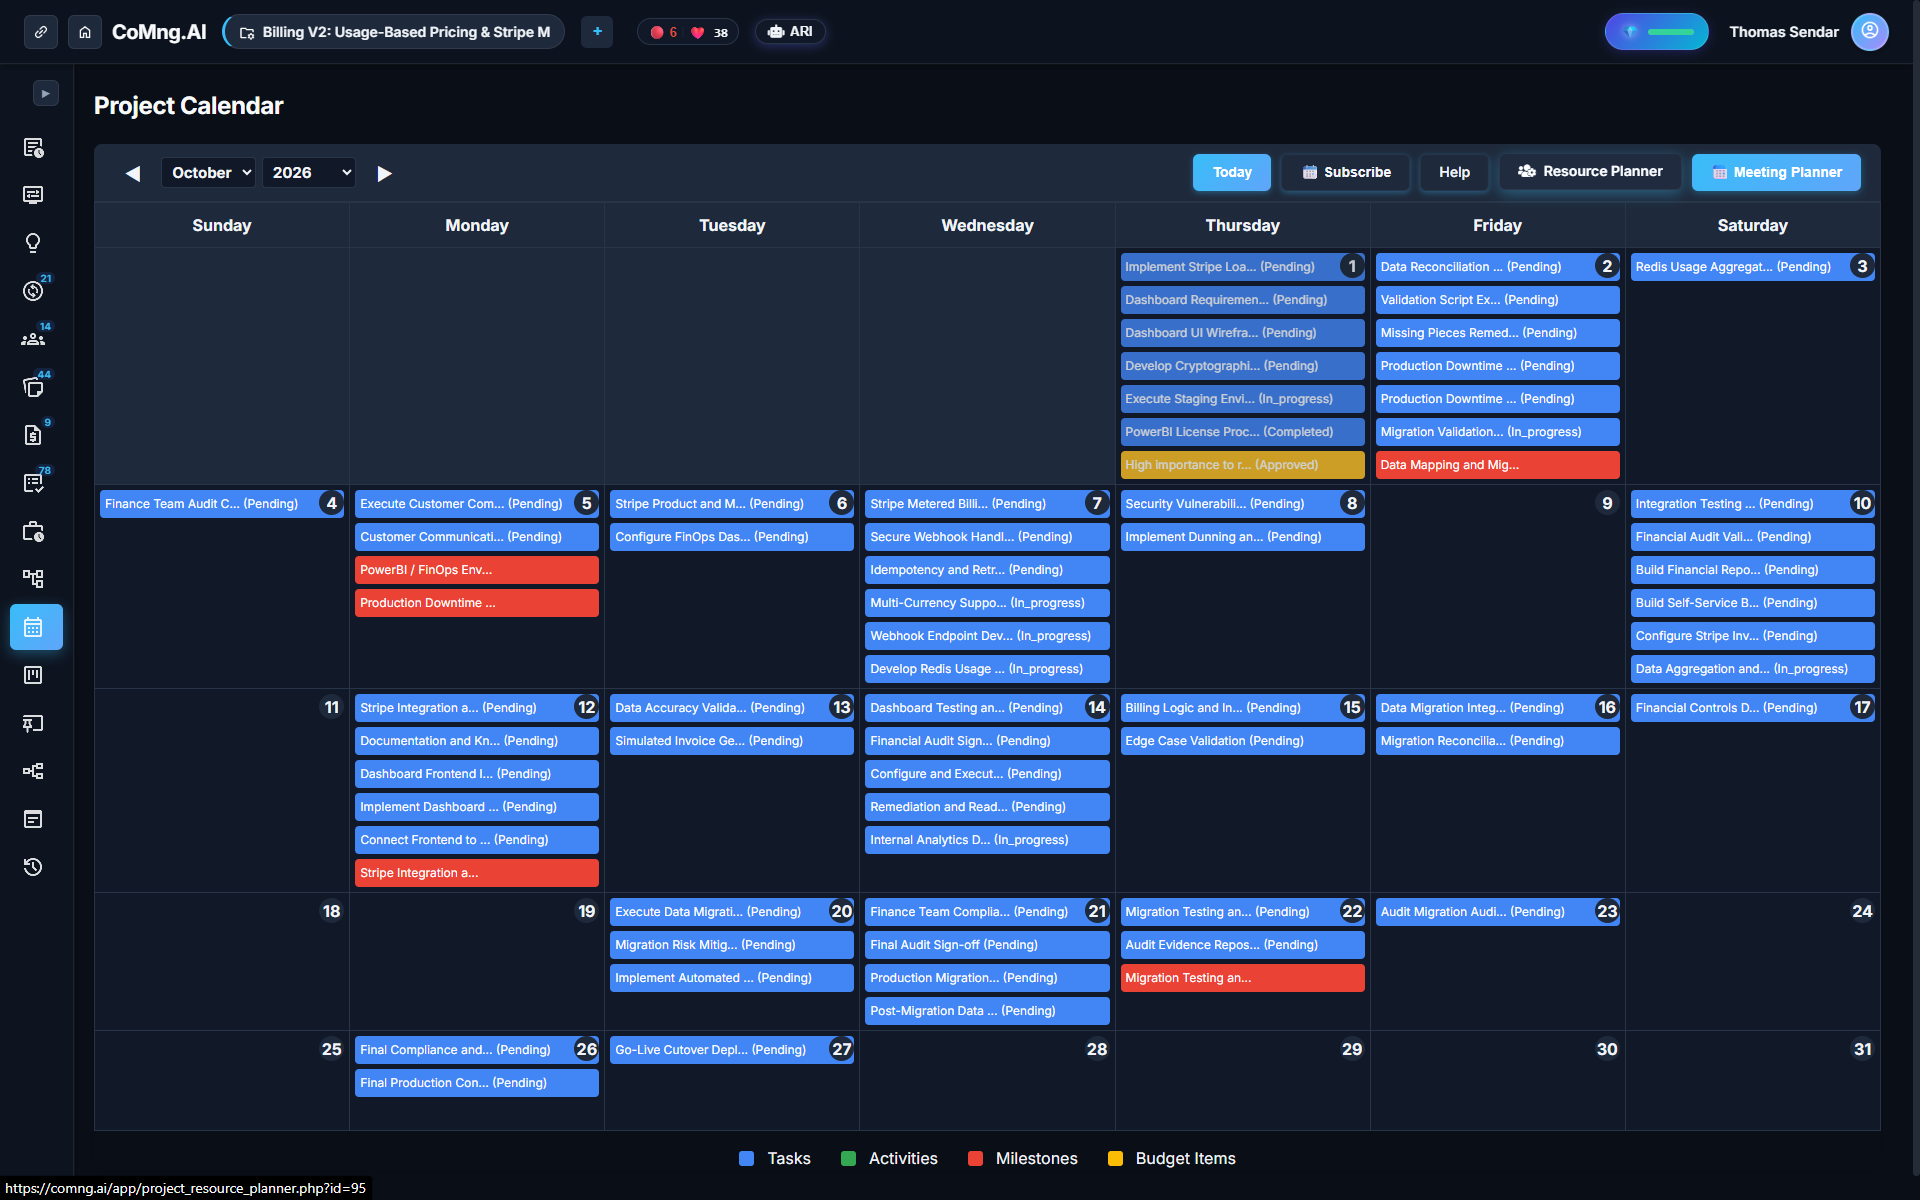Expand the sidebar with the play arrow
The image size is (1920, 1200).
click(x=45, y=93)
